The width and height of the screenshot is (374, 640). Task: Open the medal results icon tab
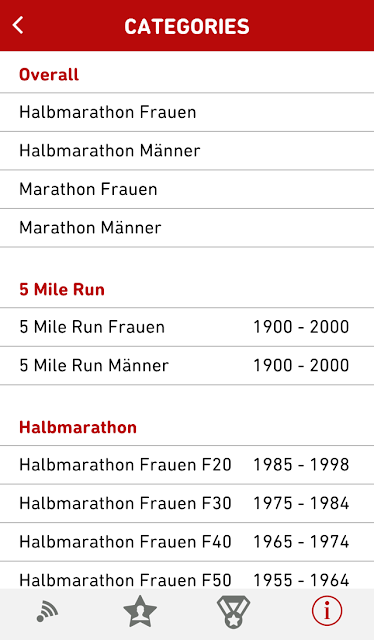[233, 611]
